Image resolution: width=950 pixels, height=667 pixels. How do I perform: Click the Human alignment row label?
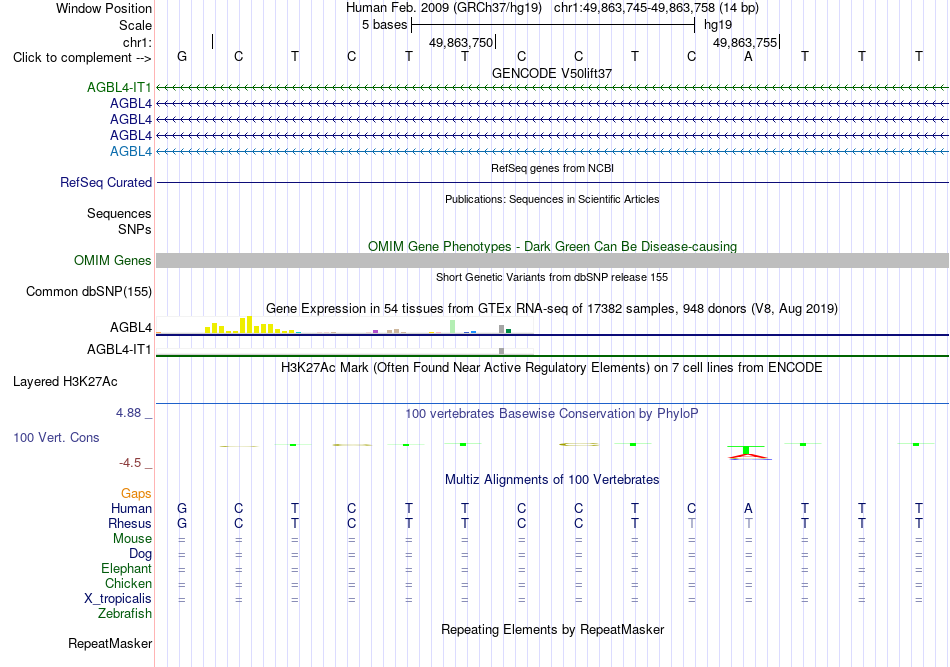(131, 508)
